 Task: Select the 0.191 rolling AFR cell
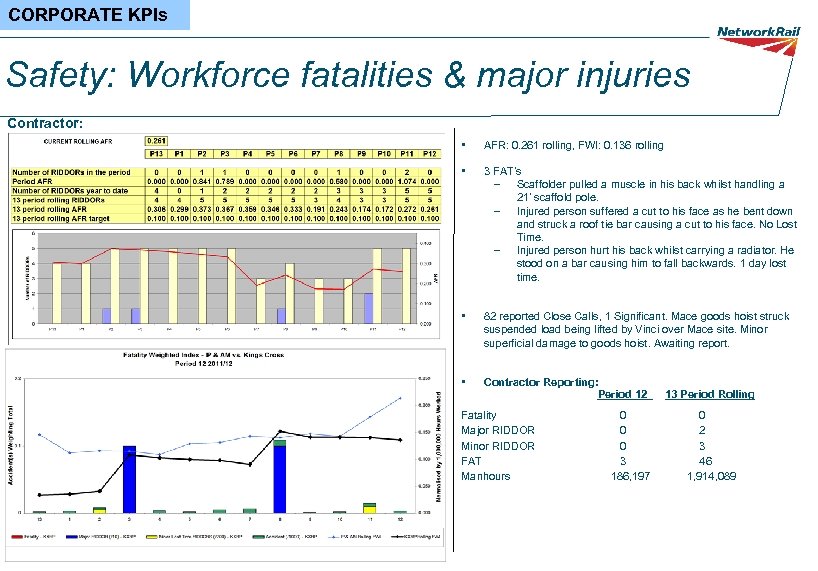click(316, 209)
